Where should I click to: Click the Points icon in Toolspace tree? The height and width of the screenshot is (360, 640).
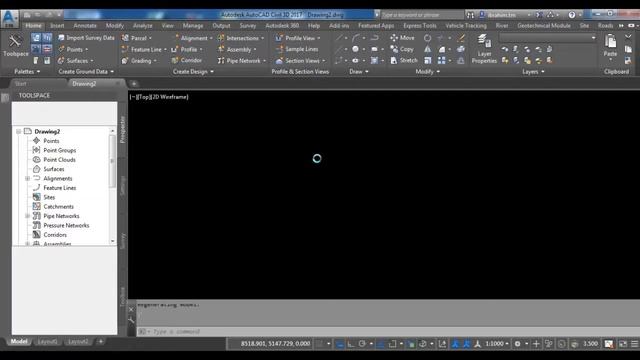pyautogui.click(x=36, y=141)
